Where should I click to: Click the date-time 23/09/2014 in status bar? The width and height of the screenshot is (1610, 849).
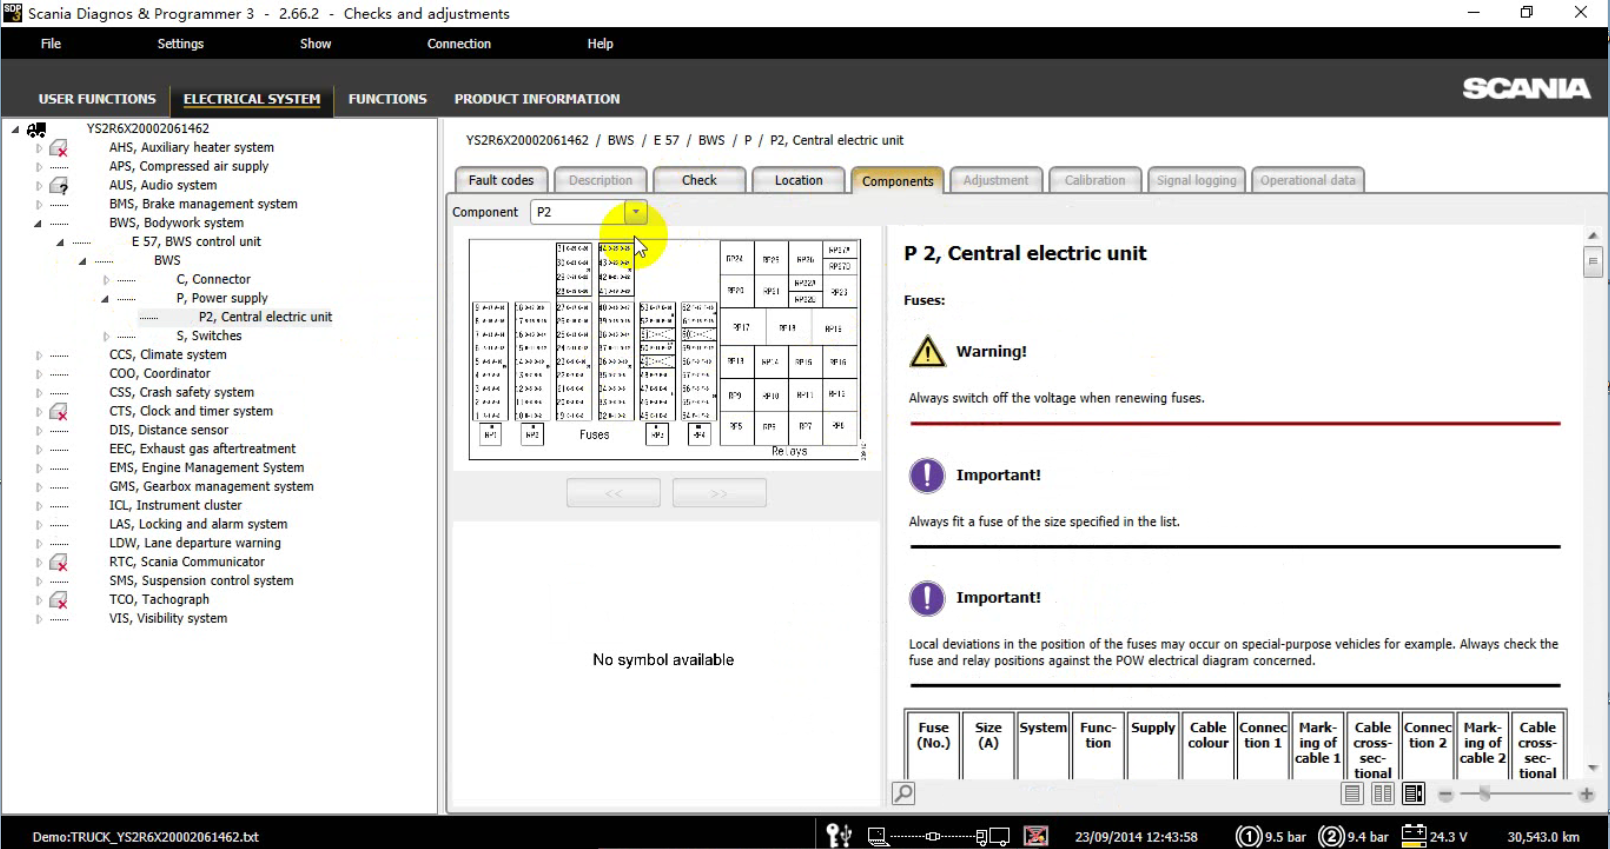(1136, 837)
